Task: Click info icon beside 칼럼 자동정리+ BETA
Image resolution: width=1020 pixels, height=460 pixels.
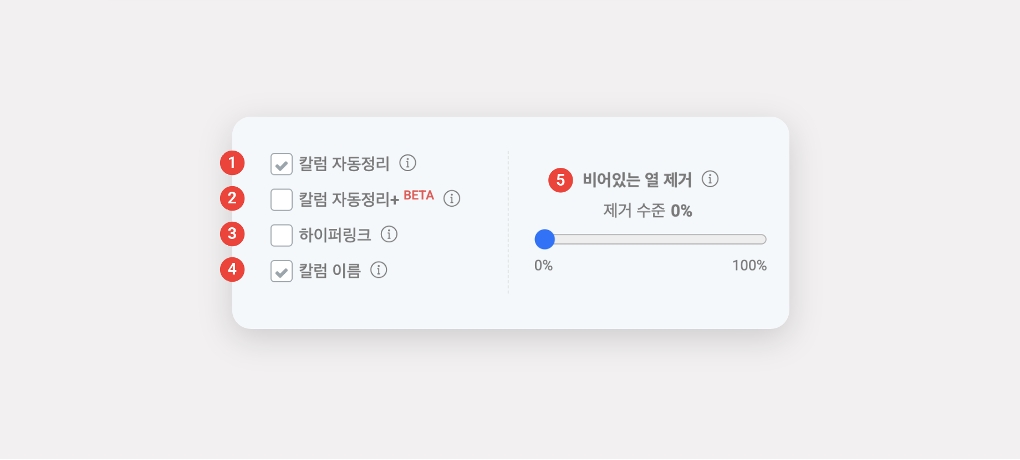Action: click(x=452, y=199)
